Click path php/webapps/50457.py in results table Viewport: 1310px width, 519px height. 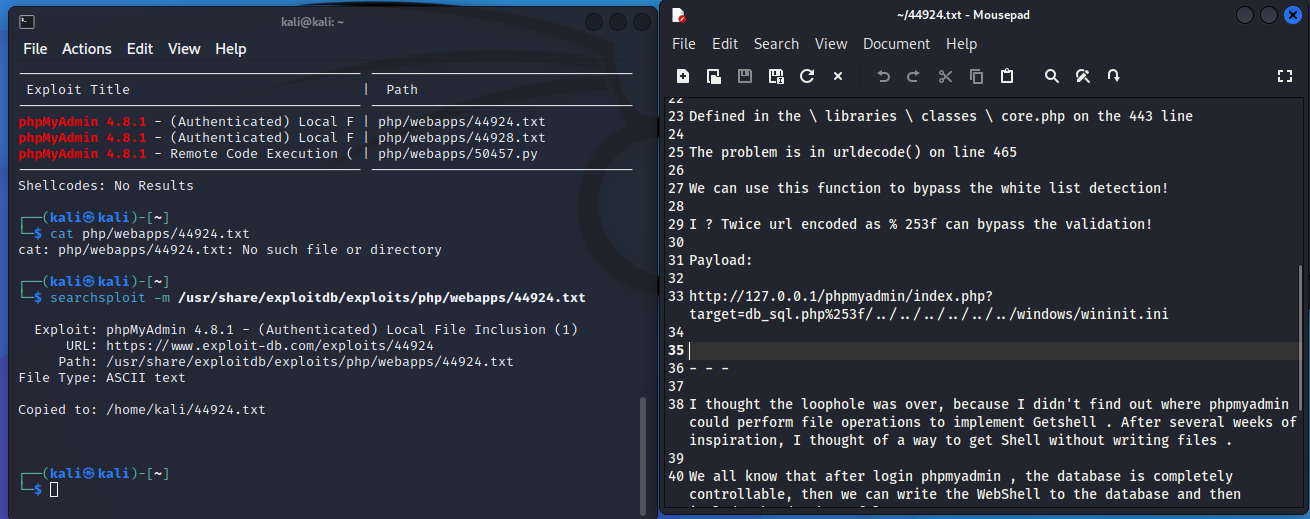coord(457,153)
